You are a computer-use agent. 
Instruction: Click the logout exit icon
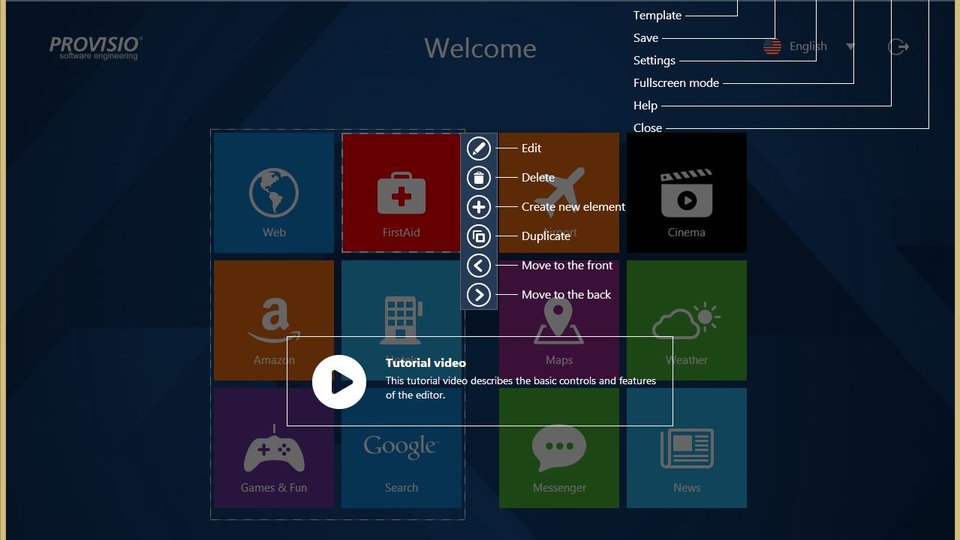pos(898,47)
